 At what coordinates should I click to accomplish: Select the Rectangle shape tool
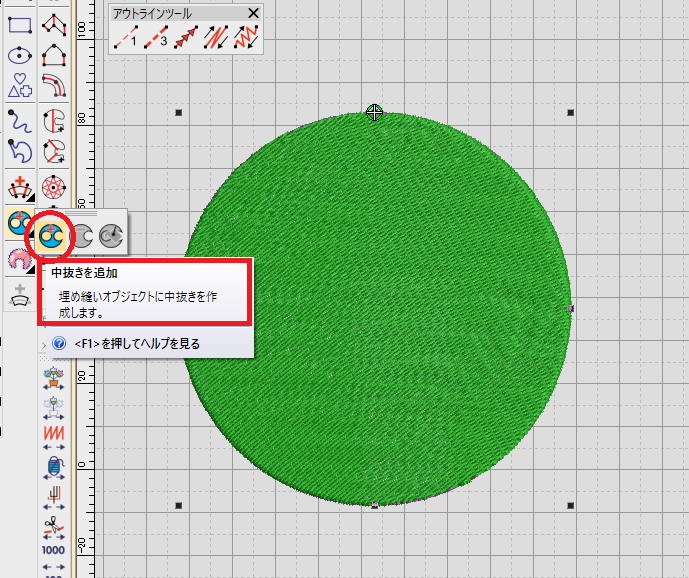20,25
